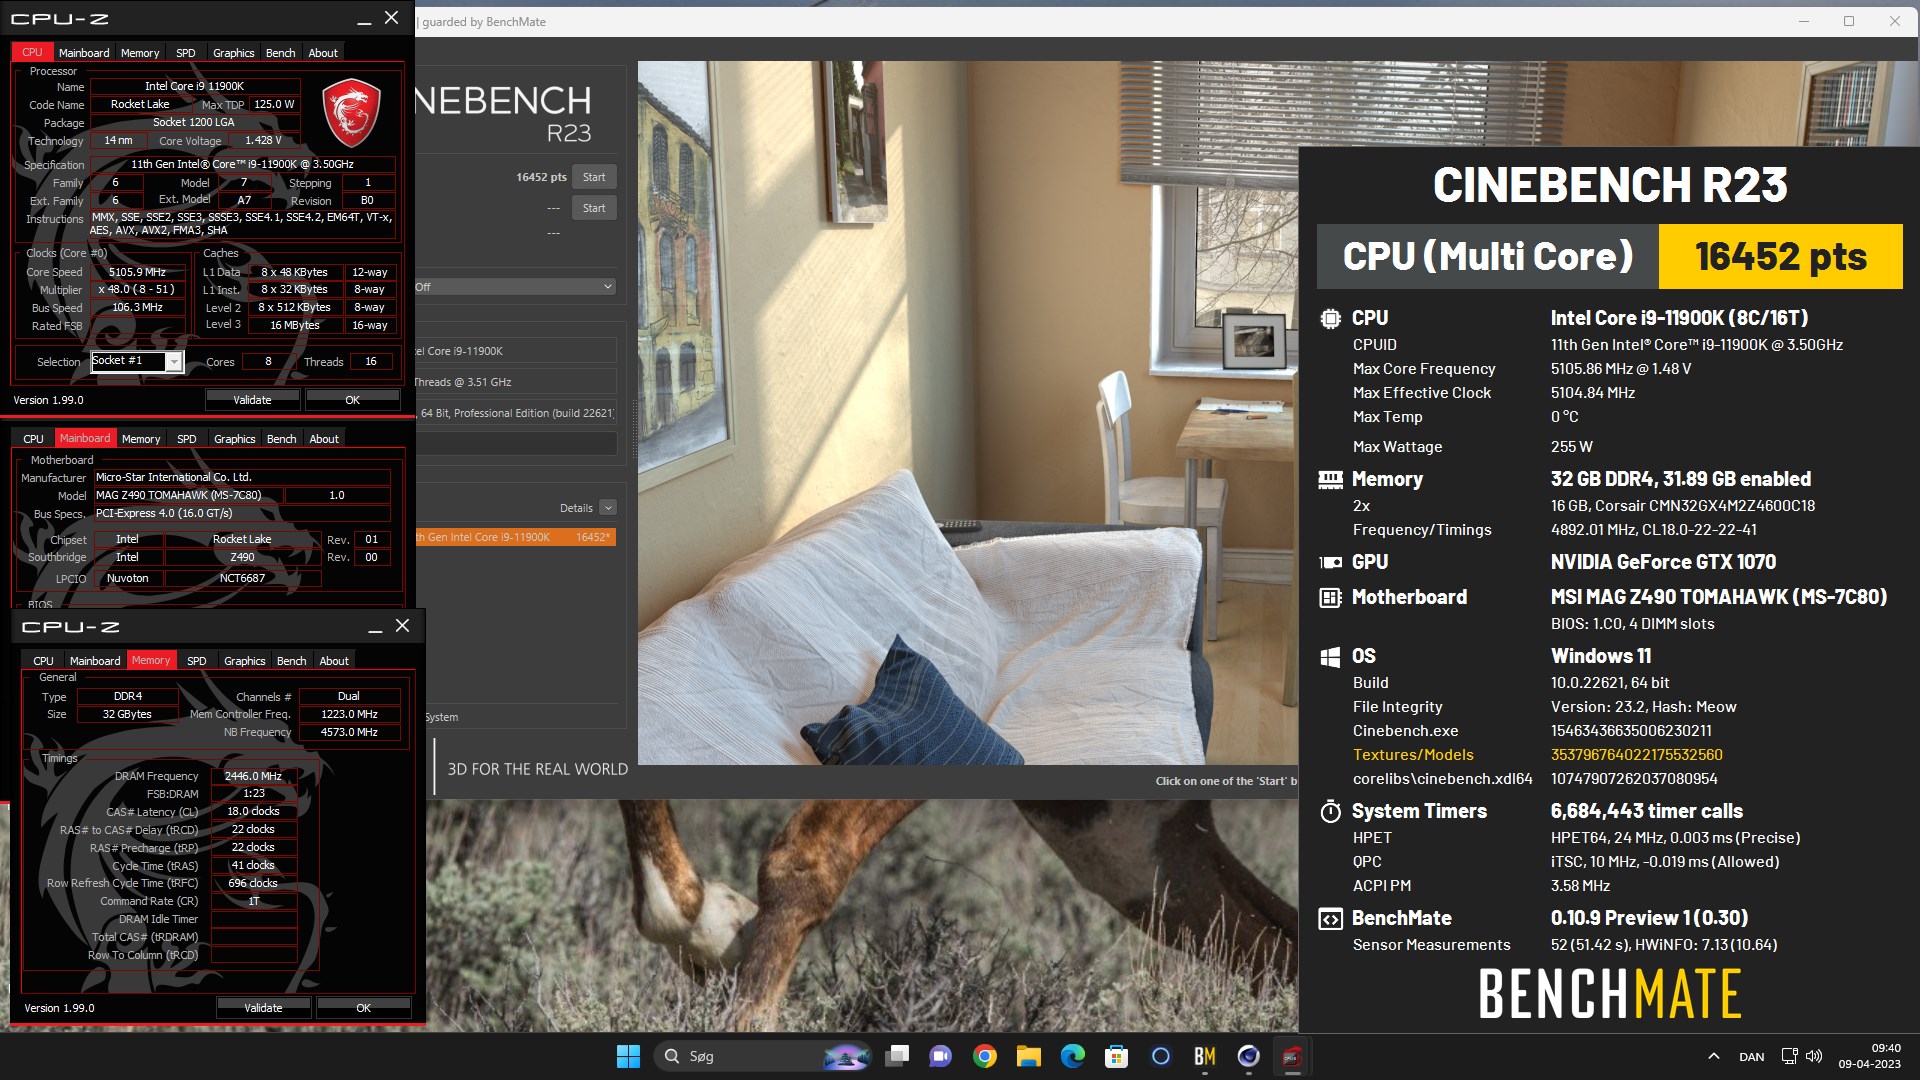Click OK in the top CPU-Z window
The width and height of the screenshot is (1920, 1080).
(353, 400)
